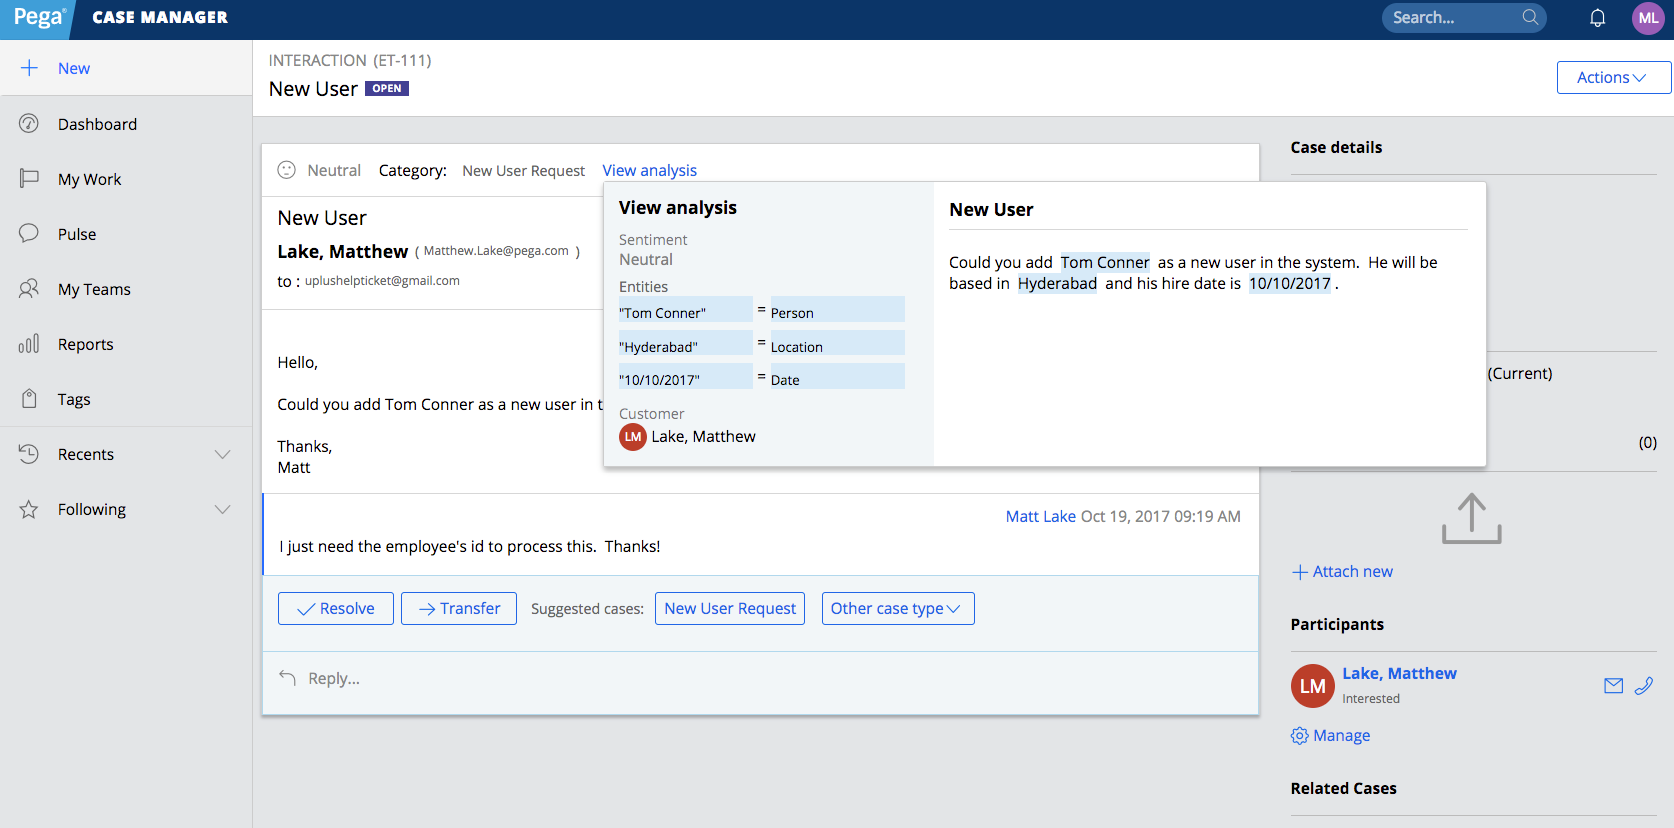The width and height of the screenshot is (1674, 828).
Task: Click the upload attachment arrow icon
Action: 1471,518
